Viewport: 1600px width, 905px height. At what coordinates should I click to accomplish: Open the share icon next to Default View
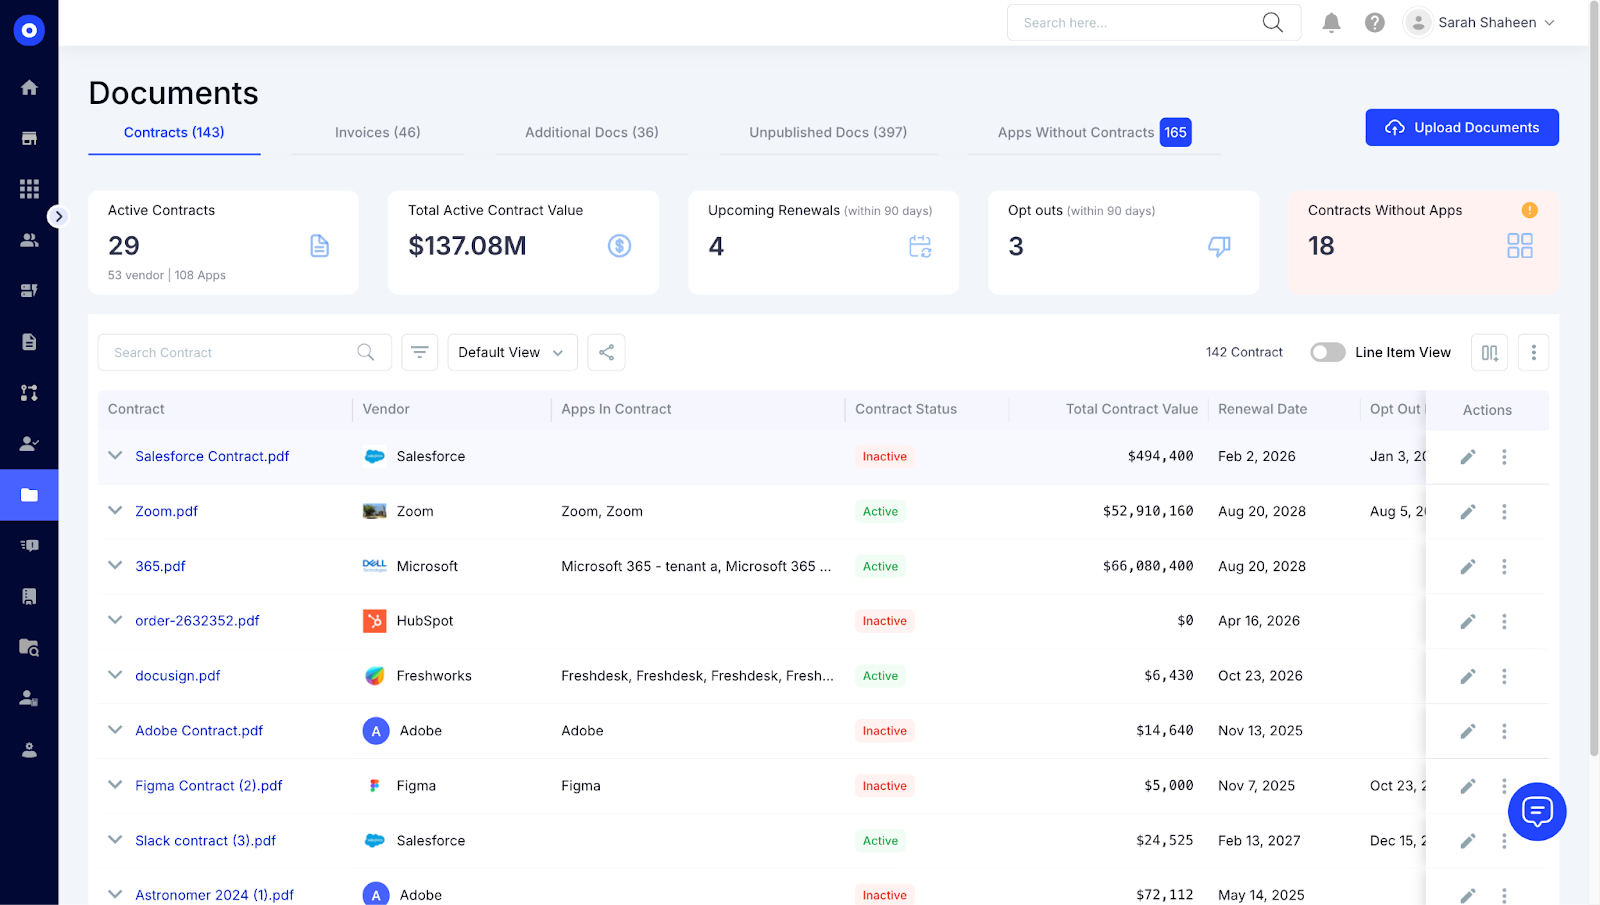point(606,352)
